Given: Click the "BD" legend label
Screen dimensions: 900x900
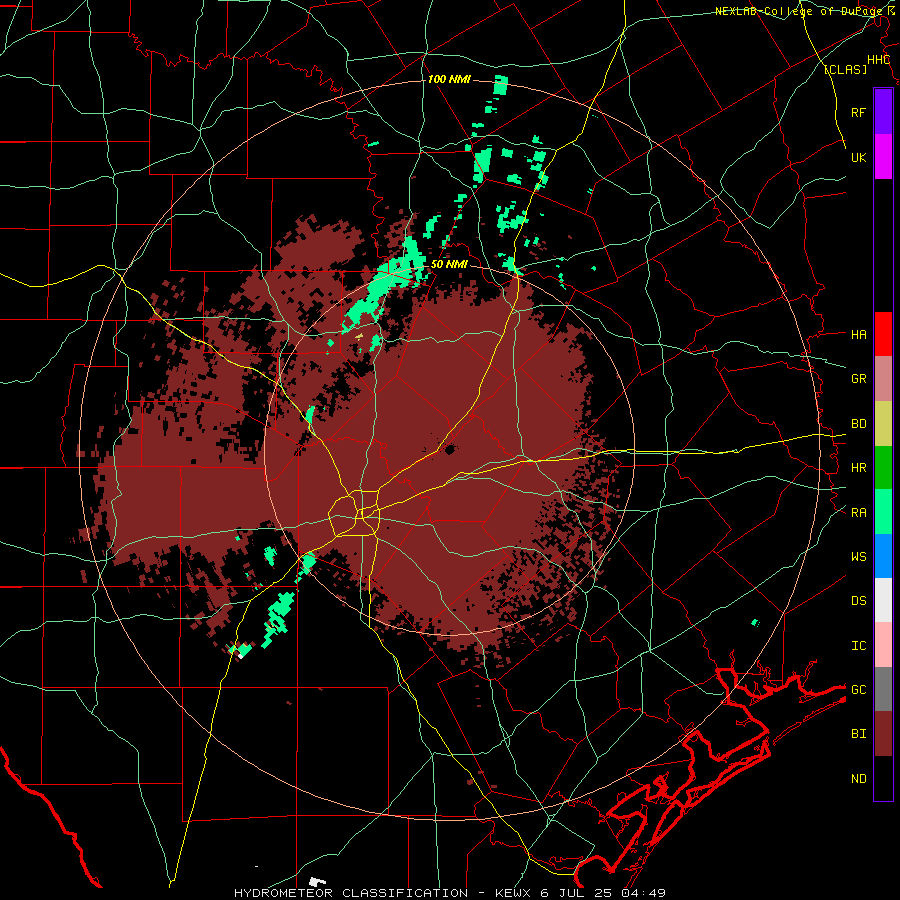Looking at the screenshot, I should 858,424.
